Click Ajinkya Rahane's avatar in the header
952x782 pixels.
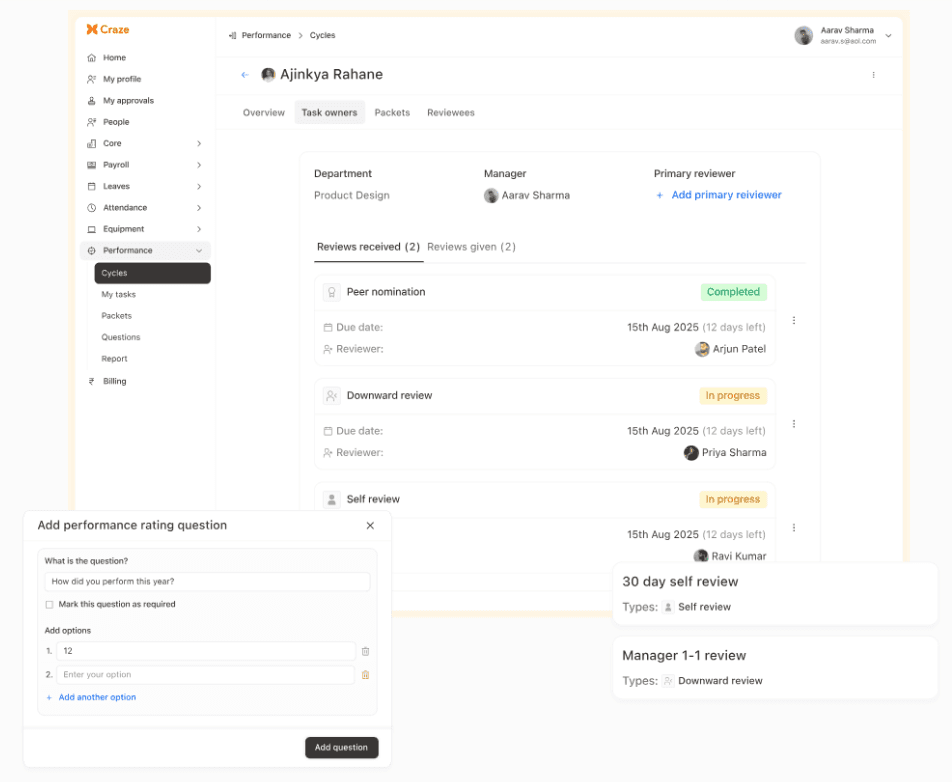268,75
